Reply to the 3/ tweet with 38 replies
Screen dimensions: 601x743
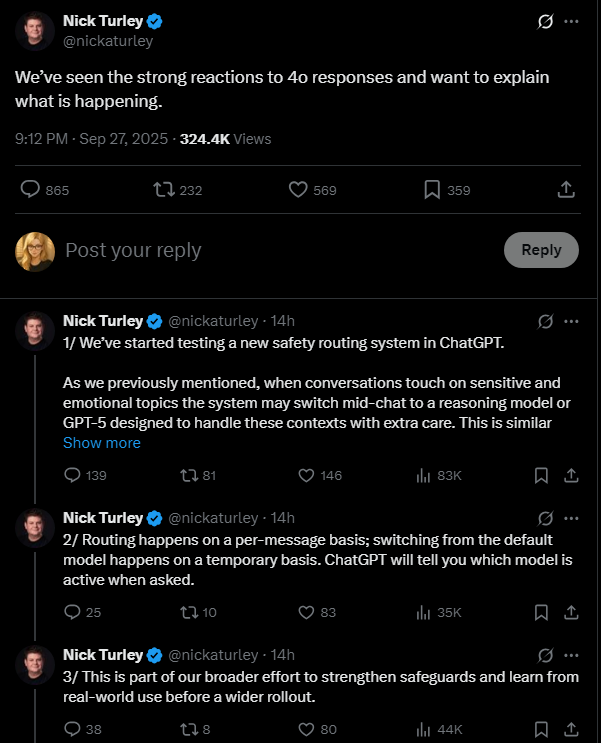[72, 729]
